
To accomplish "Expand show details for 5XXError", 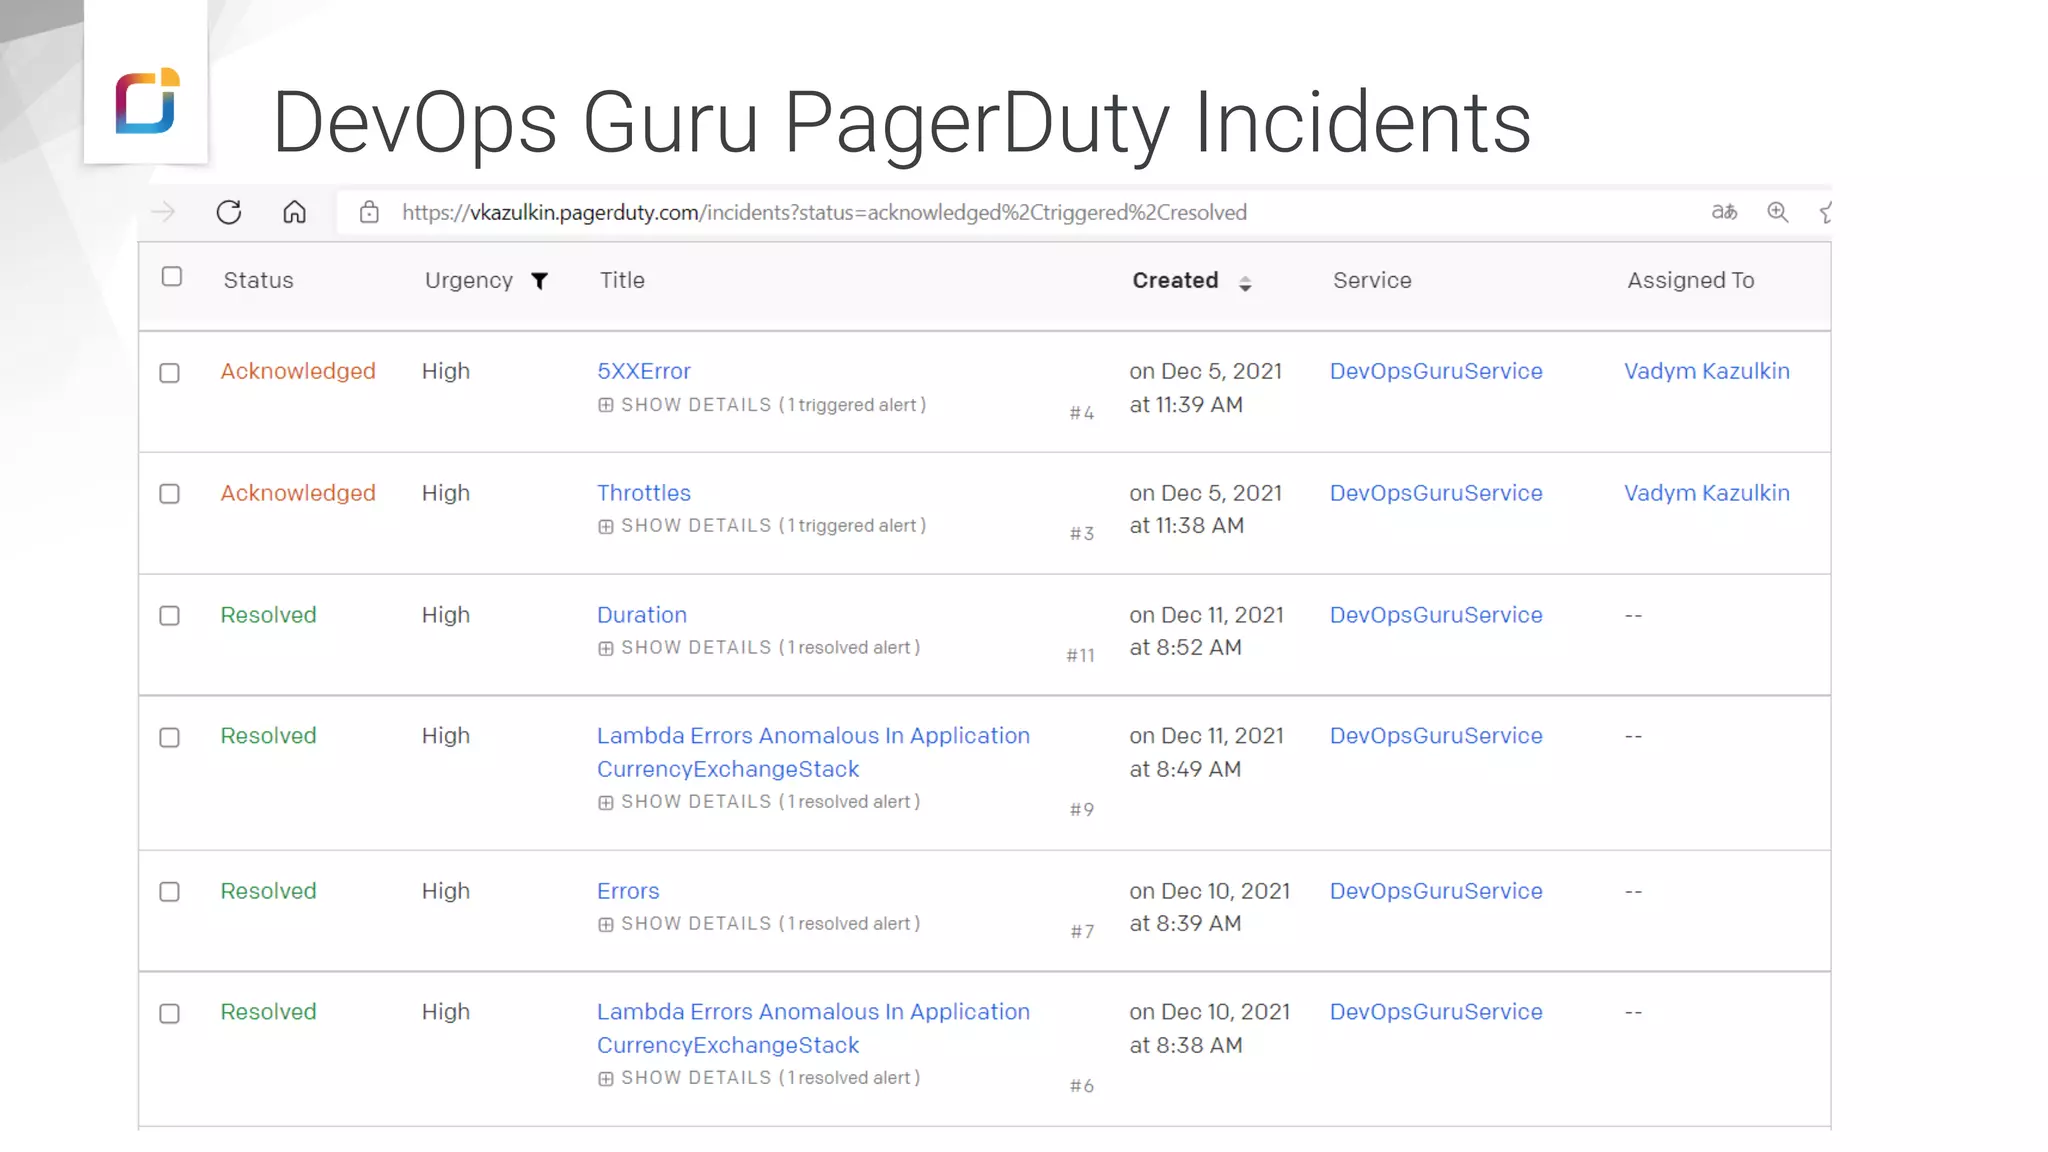I will [762, 405].
